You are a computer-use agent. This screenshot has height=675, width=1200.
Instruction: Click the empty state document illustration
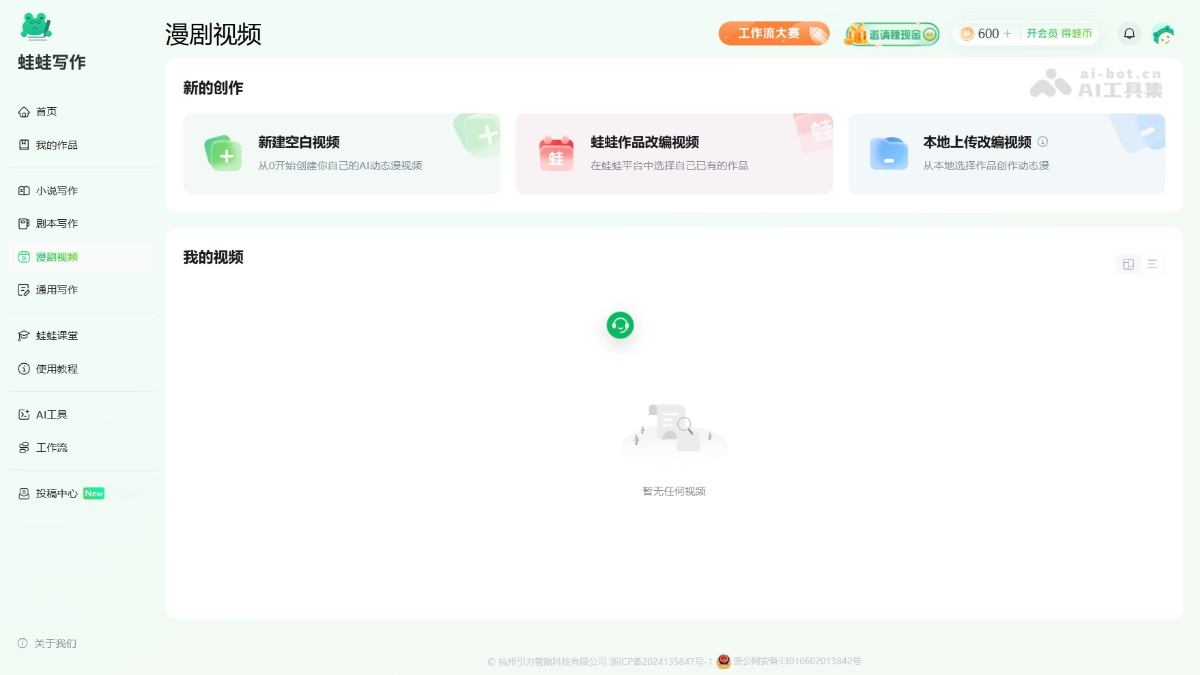click(x=674, y=430)
